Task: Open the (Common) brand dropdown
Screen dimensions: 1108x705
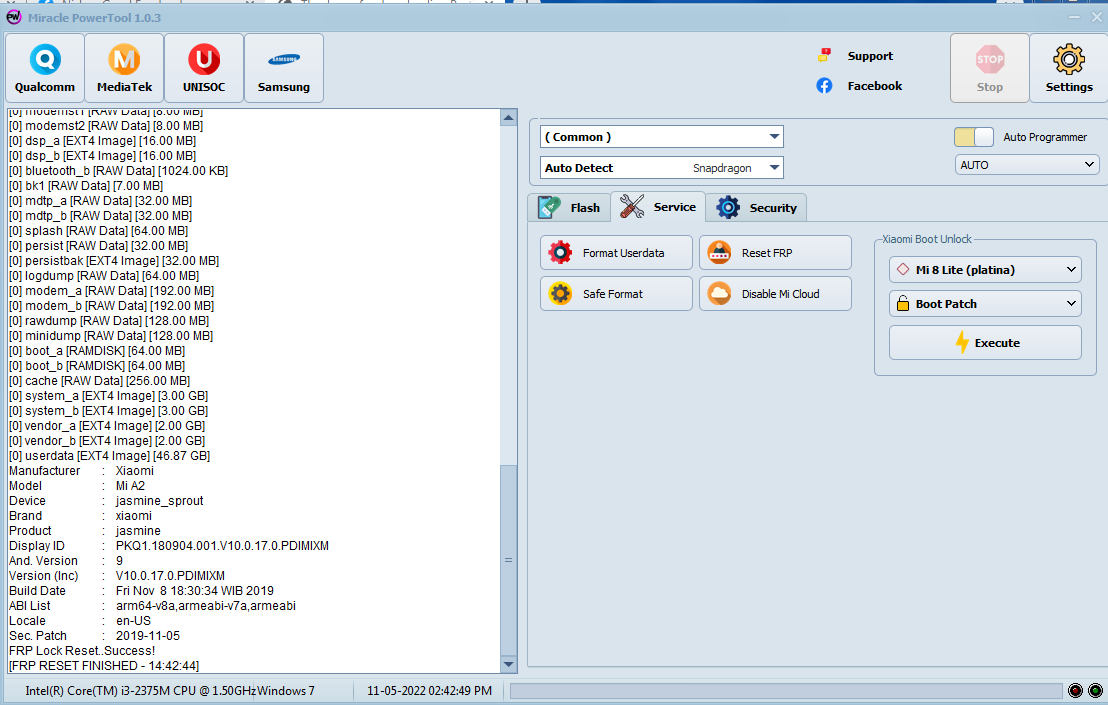Action: 662,137
